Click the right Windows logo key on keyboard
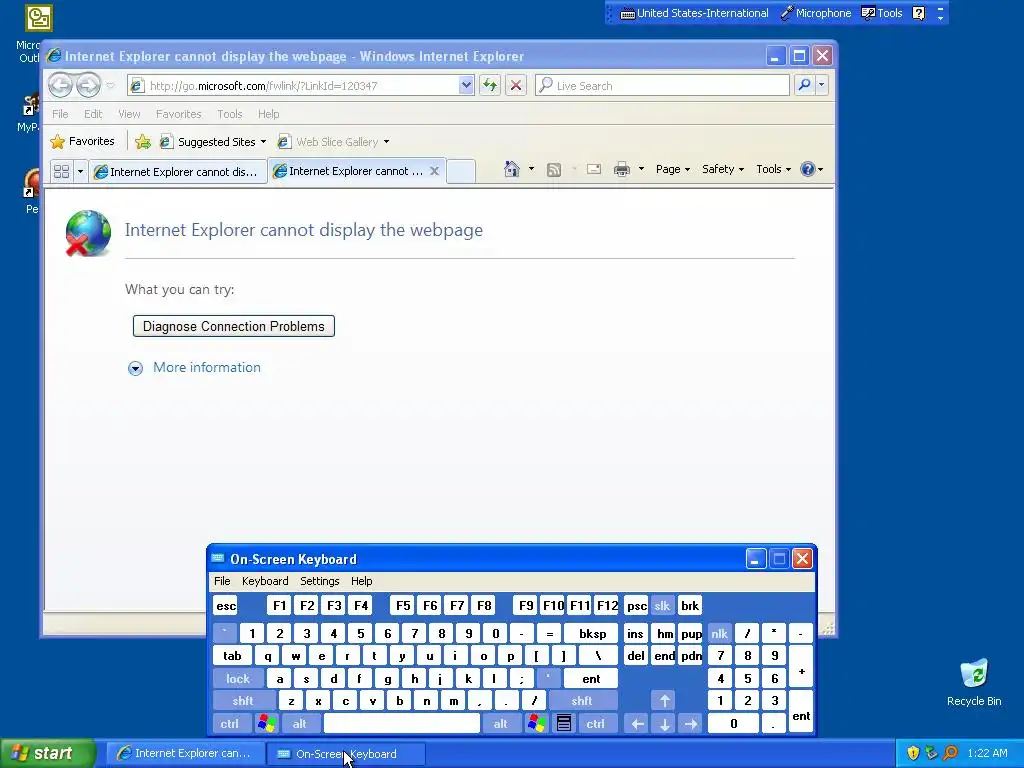 [x=537, y=724]
